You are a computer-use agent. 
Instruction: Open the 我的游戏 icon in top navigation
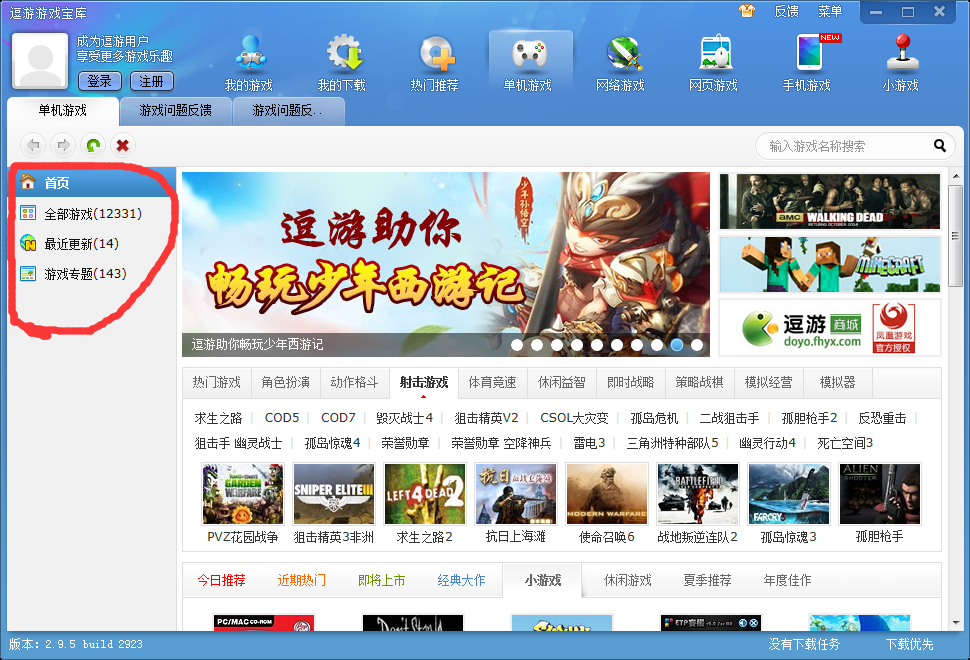click(249, 63)
